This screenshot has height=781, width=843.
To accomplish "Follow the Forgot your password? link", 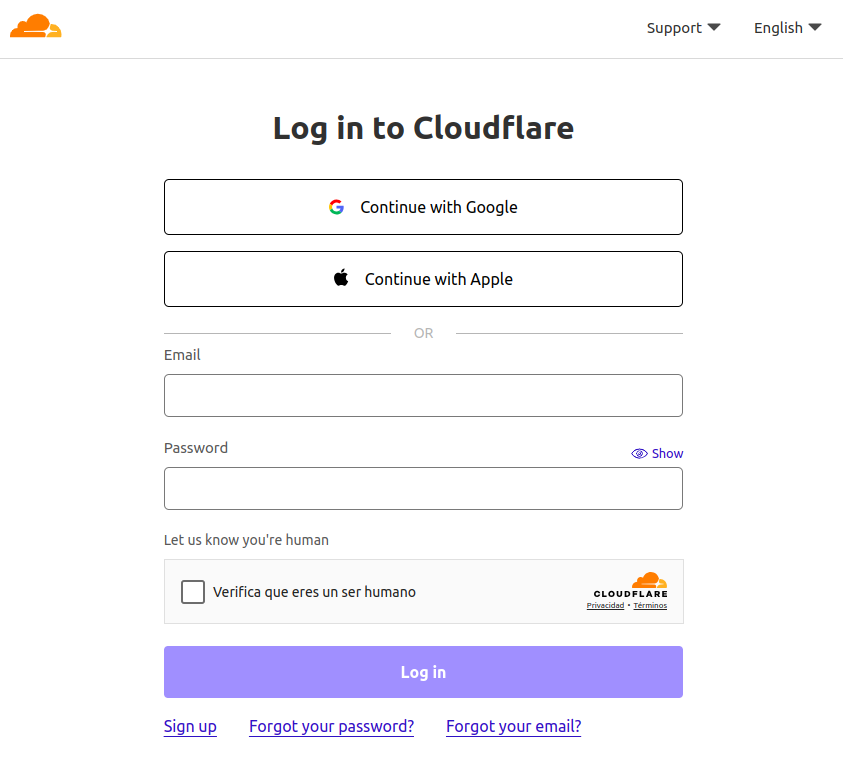I will (x=331, y=727).
